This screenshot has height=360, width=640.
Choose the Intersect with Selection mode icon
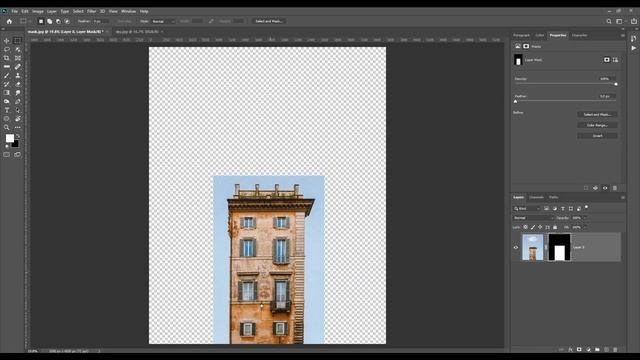point(67,21)
